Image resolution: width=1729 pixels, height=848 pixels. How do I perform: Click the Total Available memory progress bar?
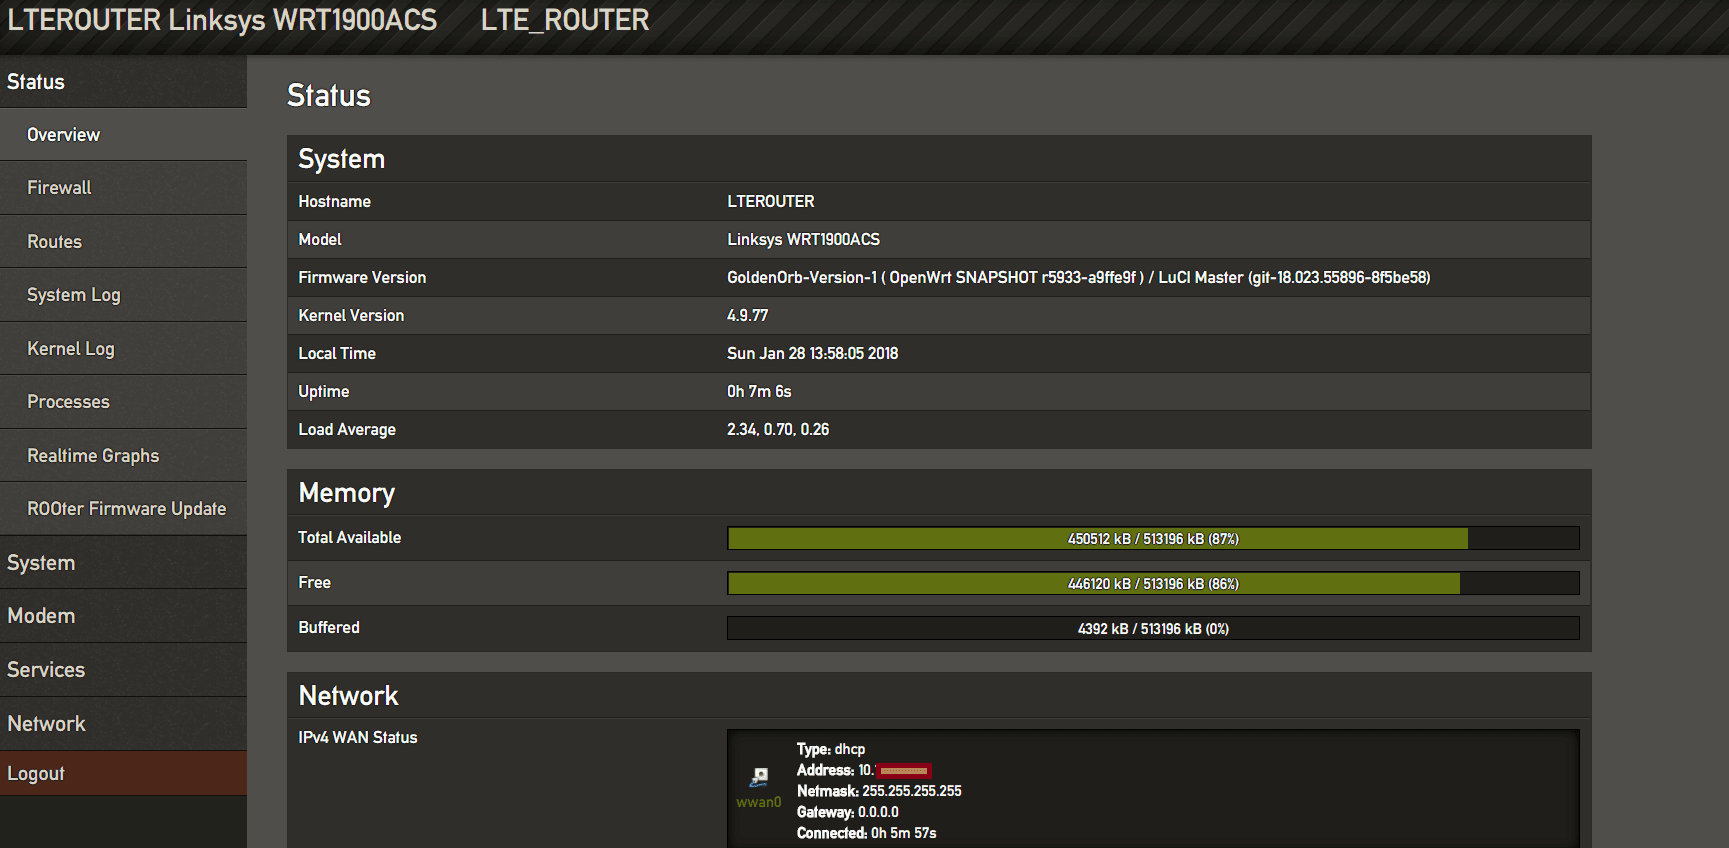point(1153,539)
